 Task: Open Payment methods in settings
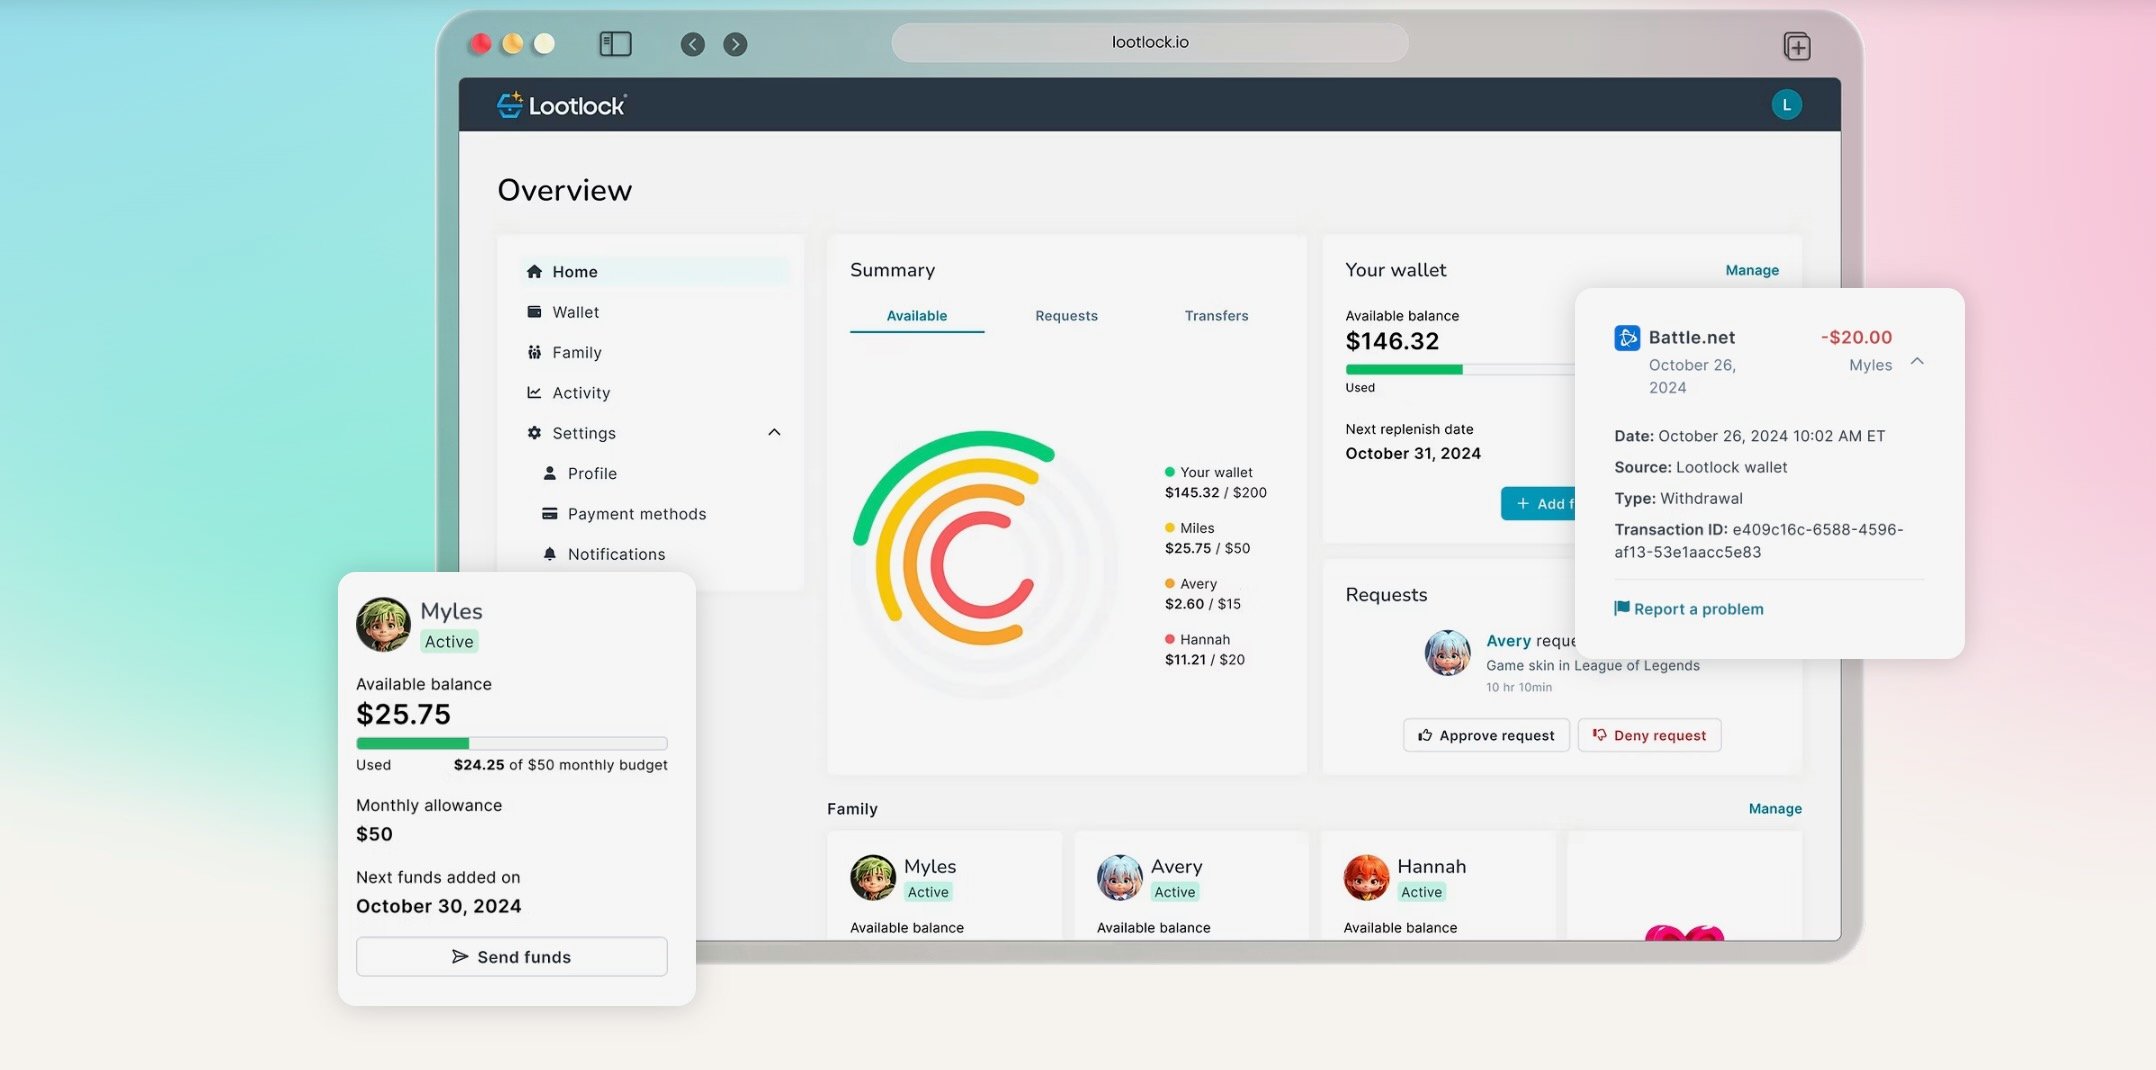[x=636, y=514]
